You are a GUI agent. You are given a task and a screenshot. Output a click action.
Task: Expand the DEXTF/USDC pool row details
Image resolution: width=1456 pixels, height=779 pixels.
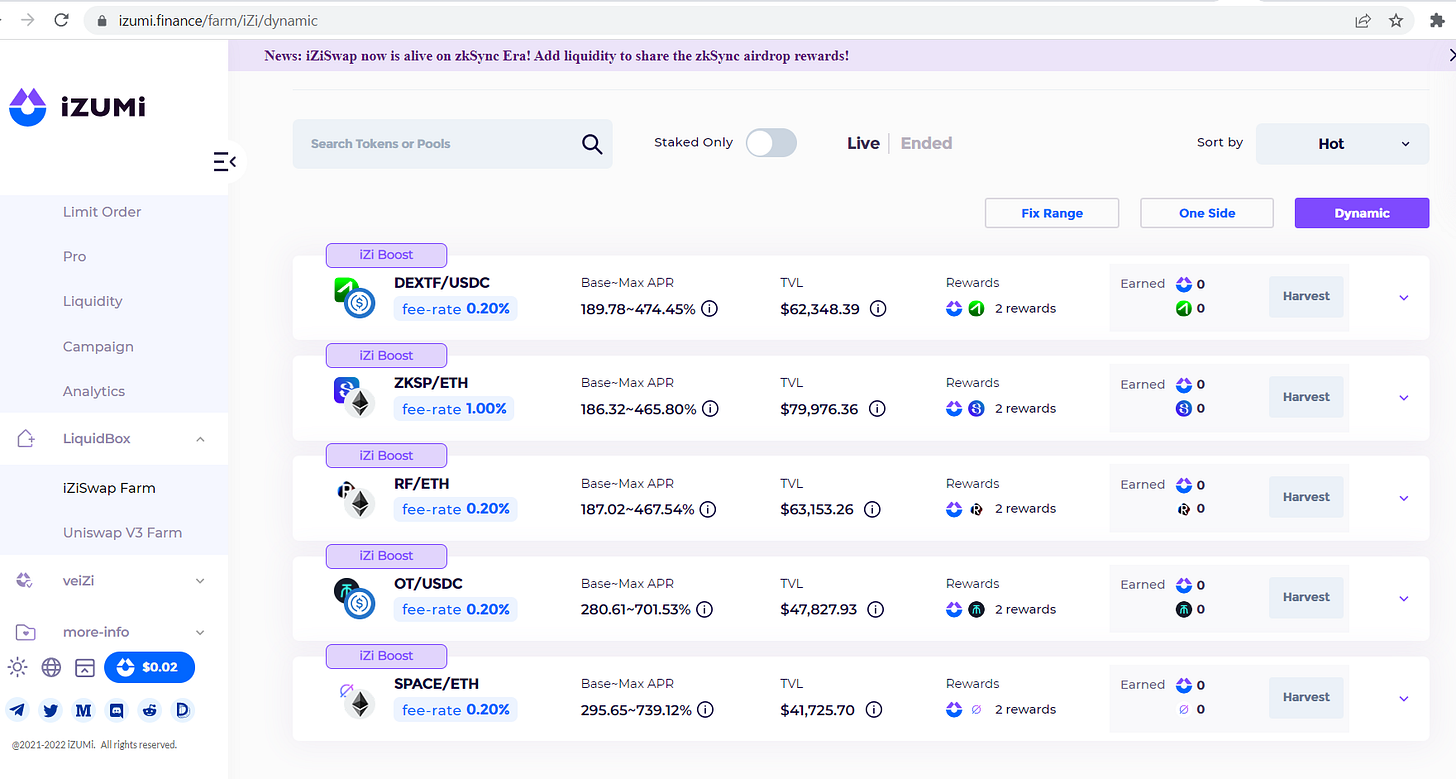[1404, 298]
